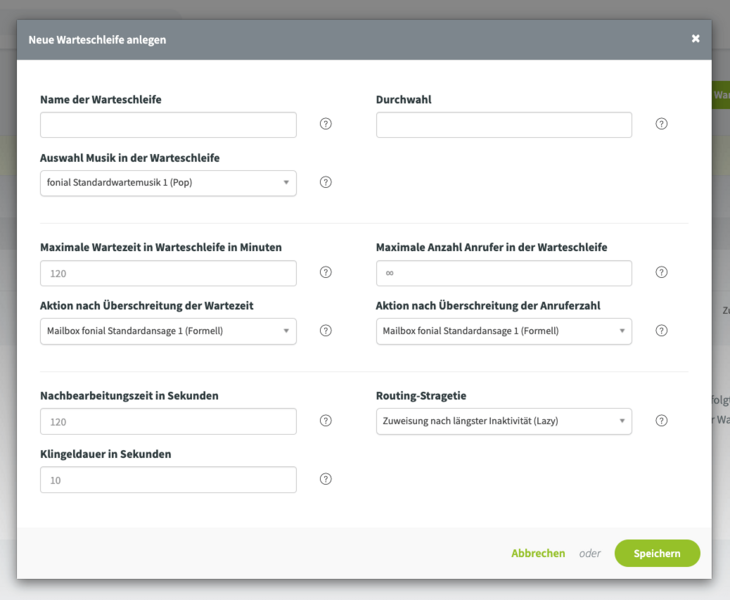Click help icon next to Klingeldauer field

325,479
